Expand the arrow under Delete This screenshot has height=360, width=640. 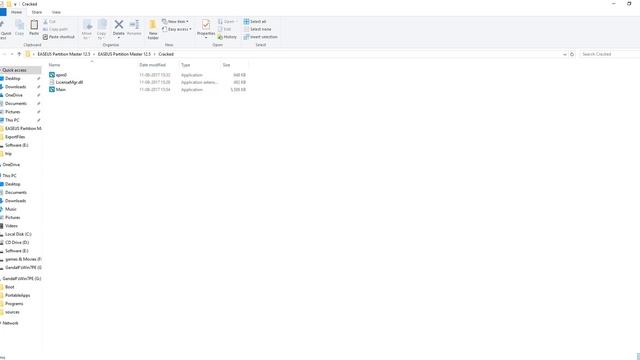click(119, 38)
